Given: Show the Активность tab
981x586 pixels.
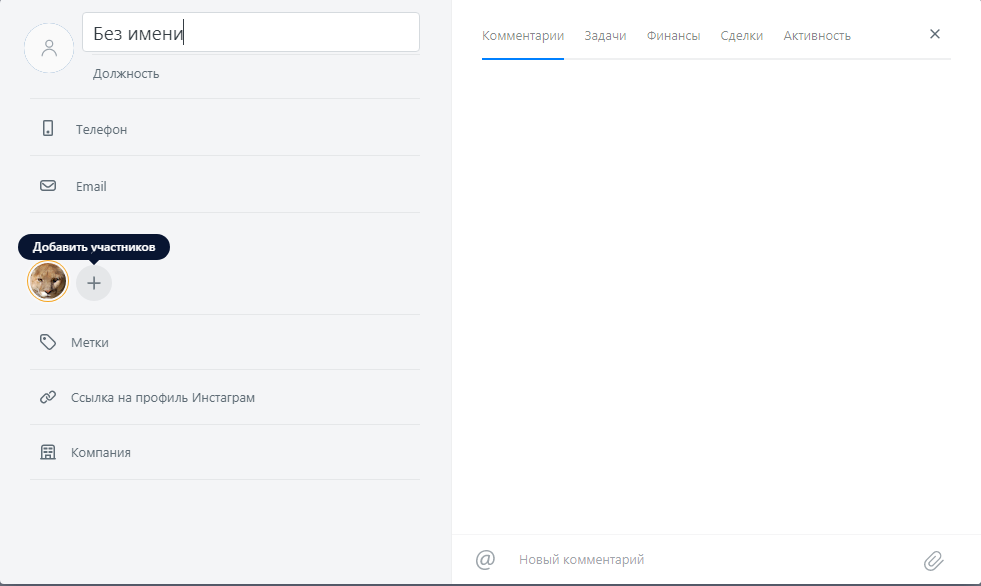Looking at the screenshot, I should (817, 36).
